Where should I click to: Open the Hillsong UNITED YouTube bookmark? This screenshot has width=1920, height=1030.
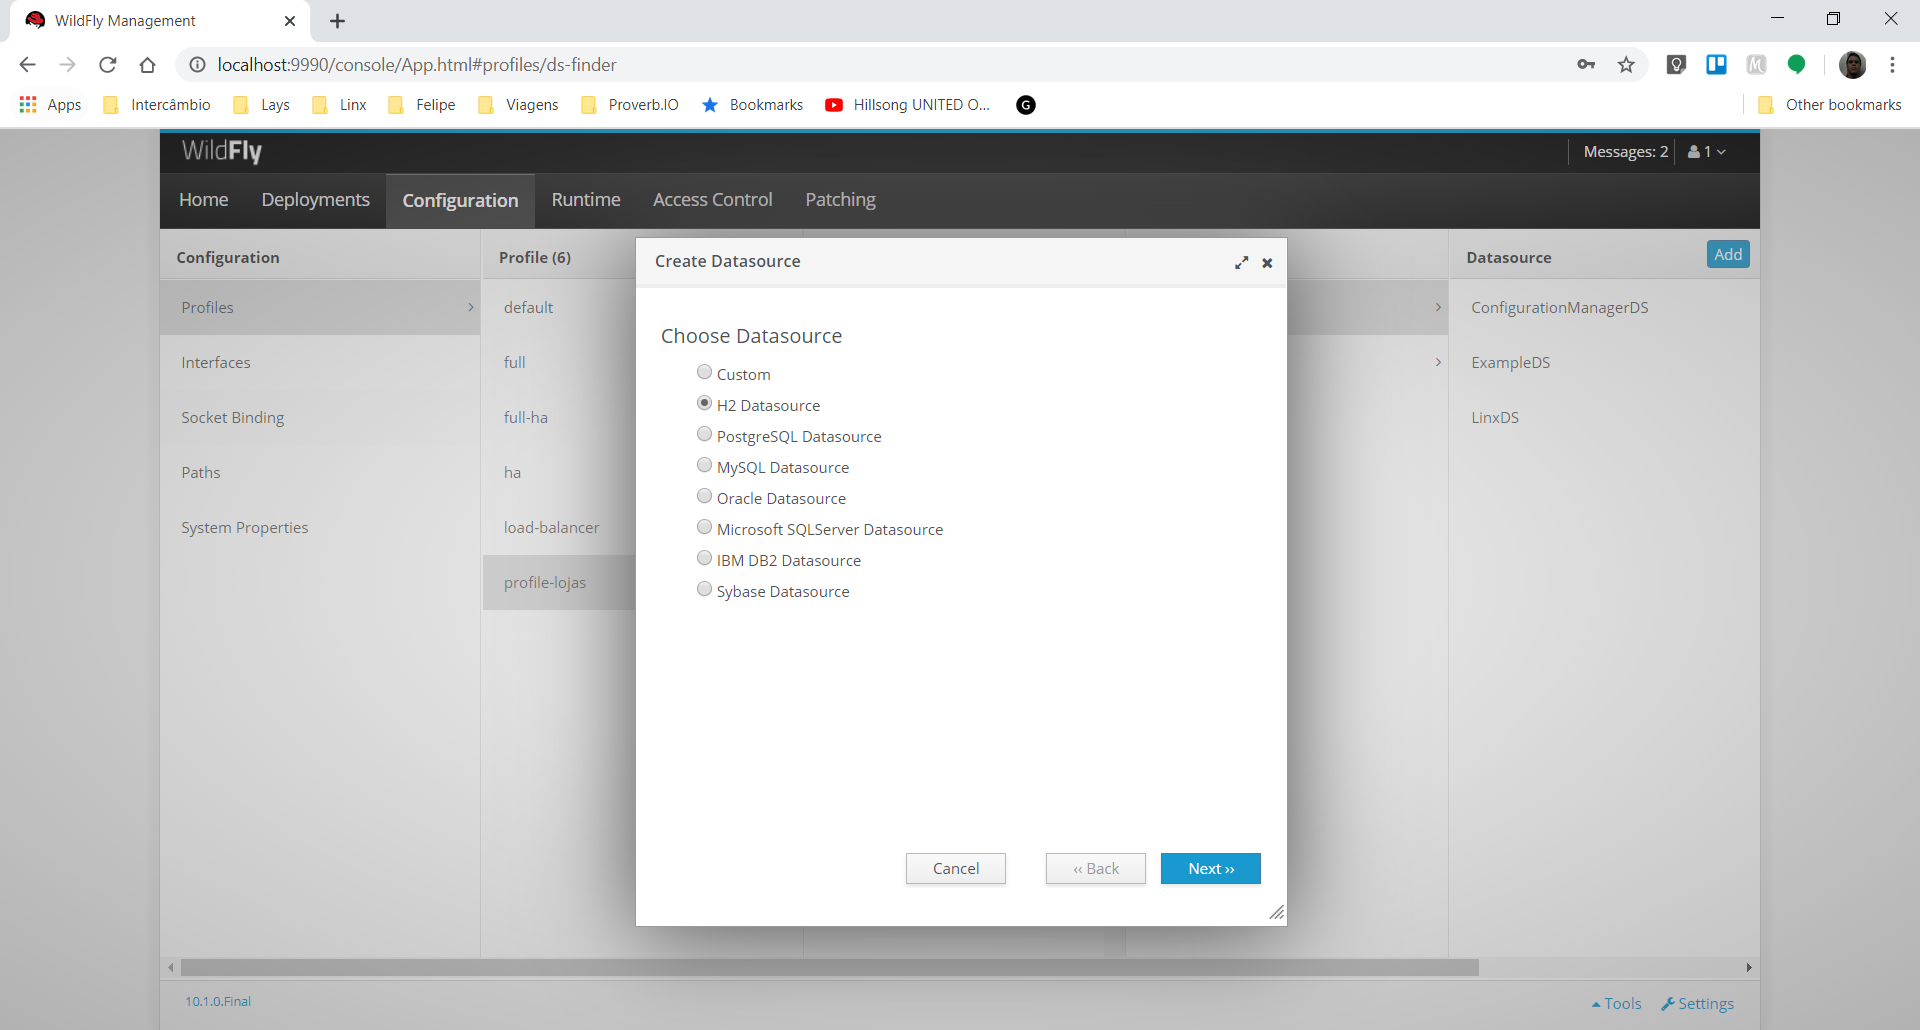tap(907, 105)
